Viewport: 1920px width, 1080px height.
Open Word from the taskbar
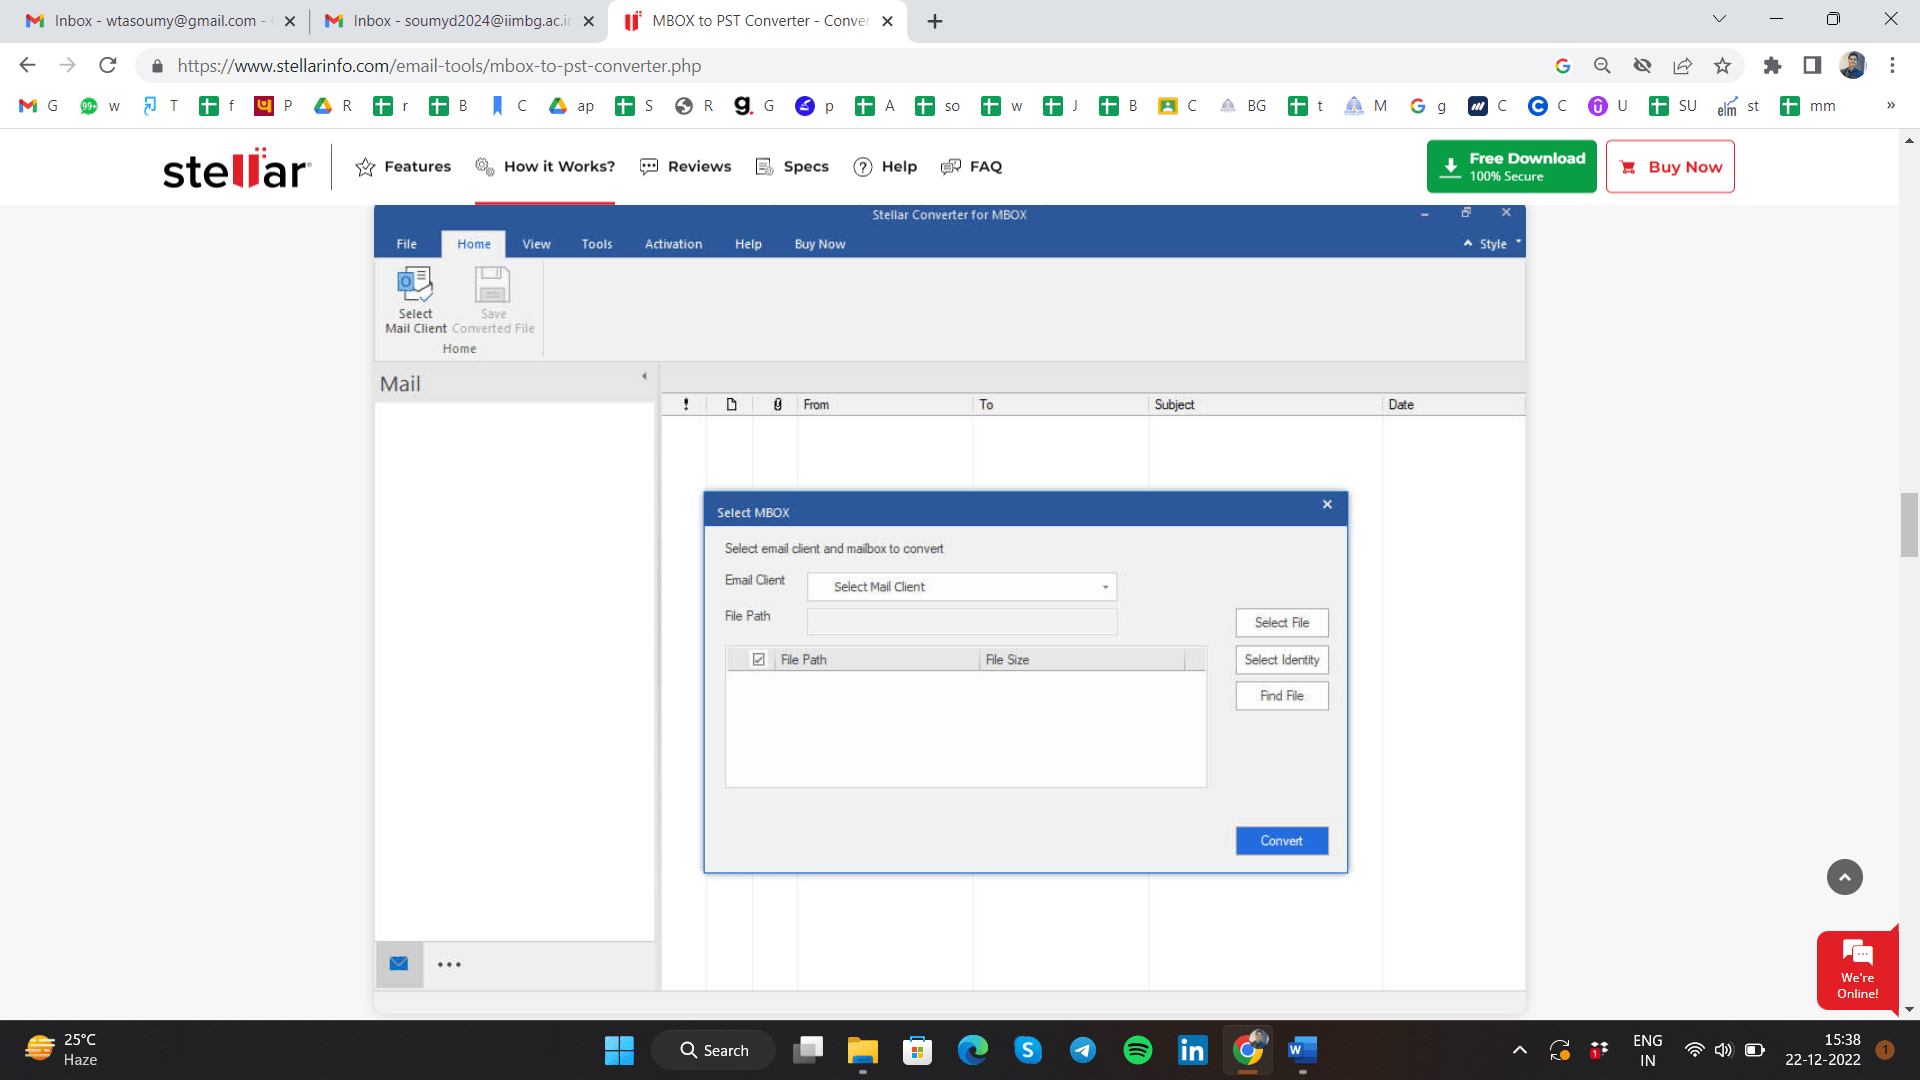click(1302, 1050)
